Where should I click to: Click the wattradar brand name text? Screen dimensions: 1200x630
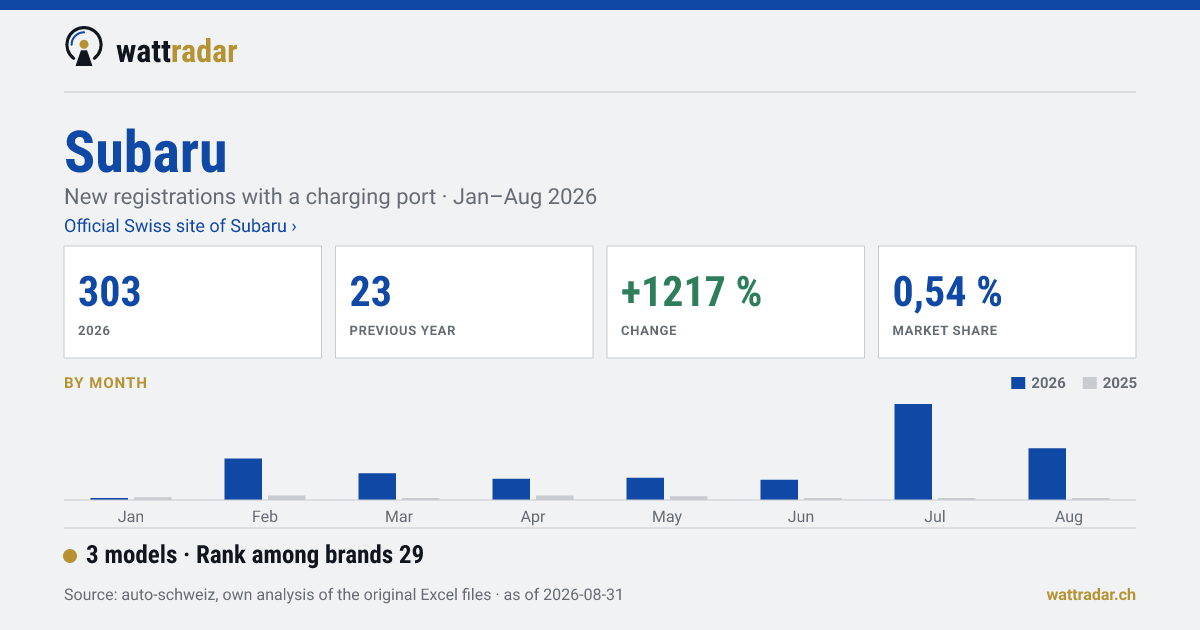(177, 50)
